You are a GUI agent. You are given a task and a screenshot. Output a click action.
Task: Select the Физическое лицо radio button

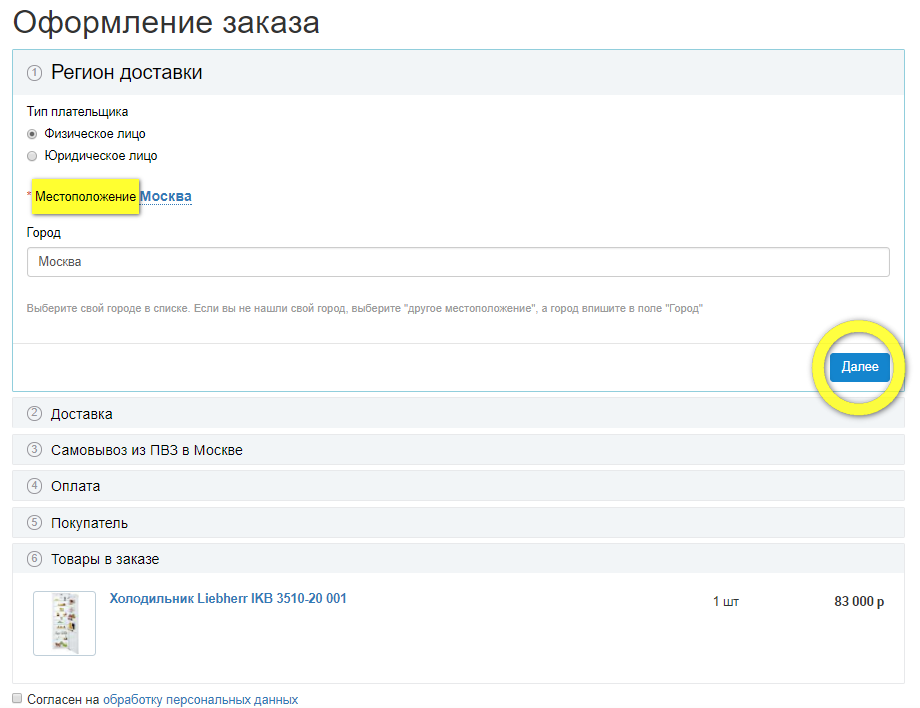coord(32,134)
